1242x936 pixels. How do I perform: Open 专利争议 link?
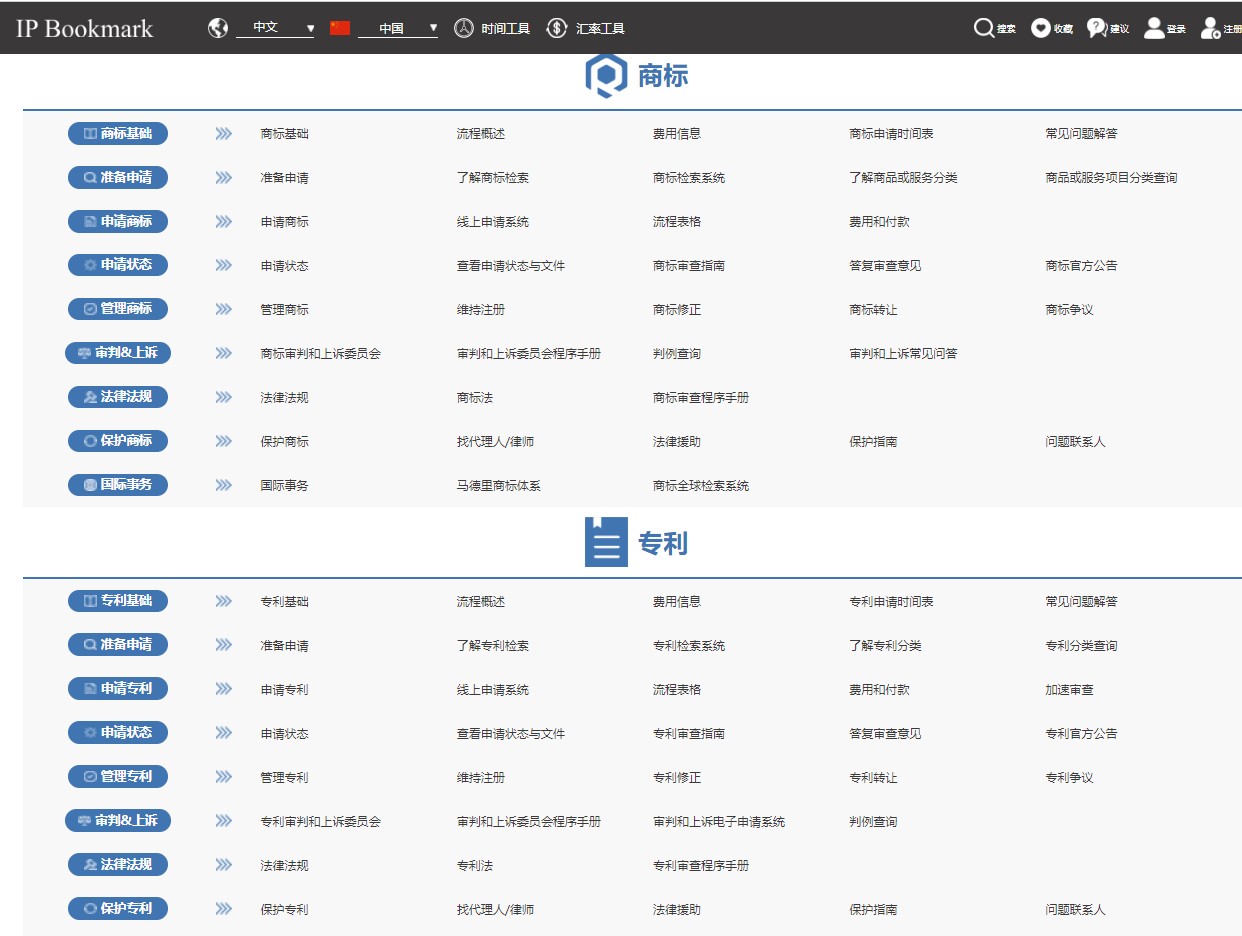pyautogui.click(x=1069, y=778)
